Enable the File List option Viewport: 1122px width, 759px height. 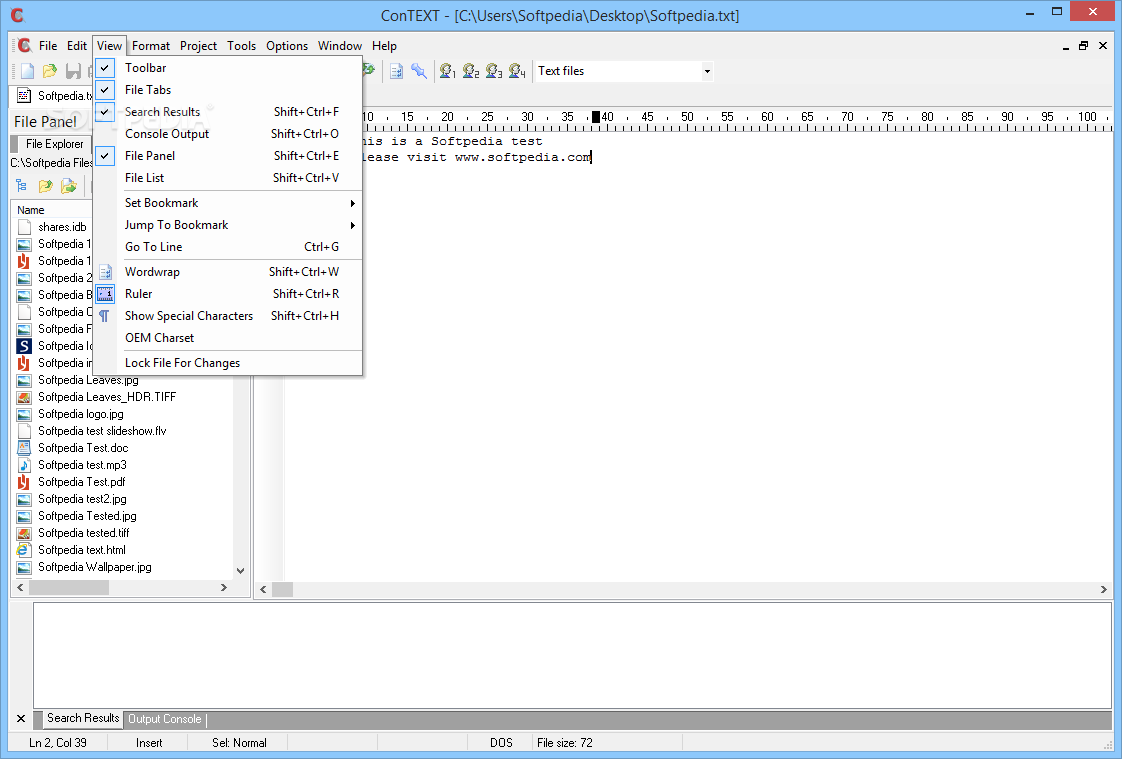(228, 178)
